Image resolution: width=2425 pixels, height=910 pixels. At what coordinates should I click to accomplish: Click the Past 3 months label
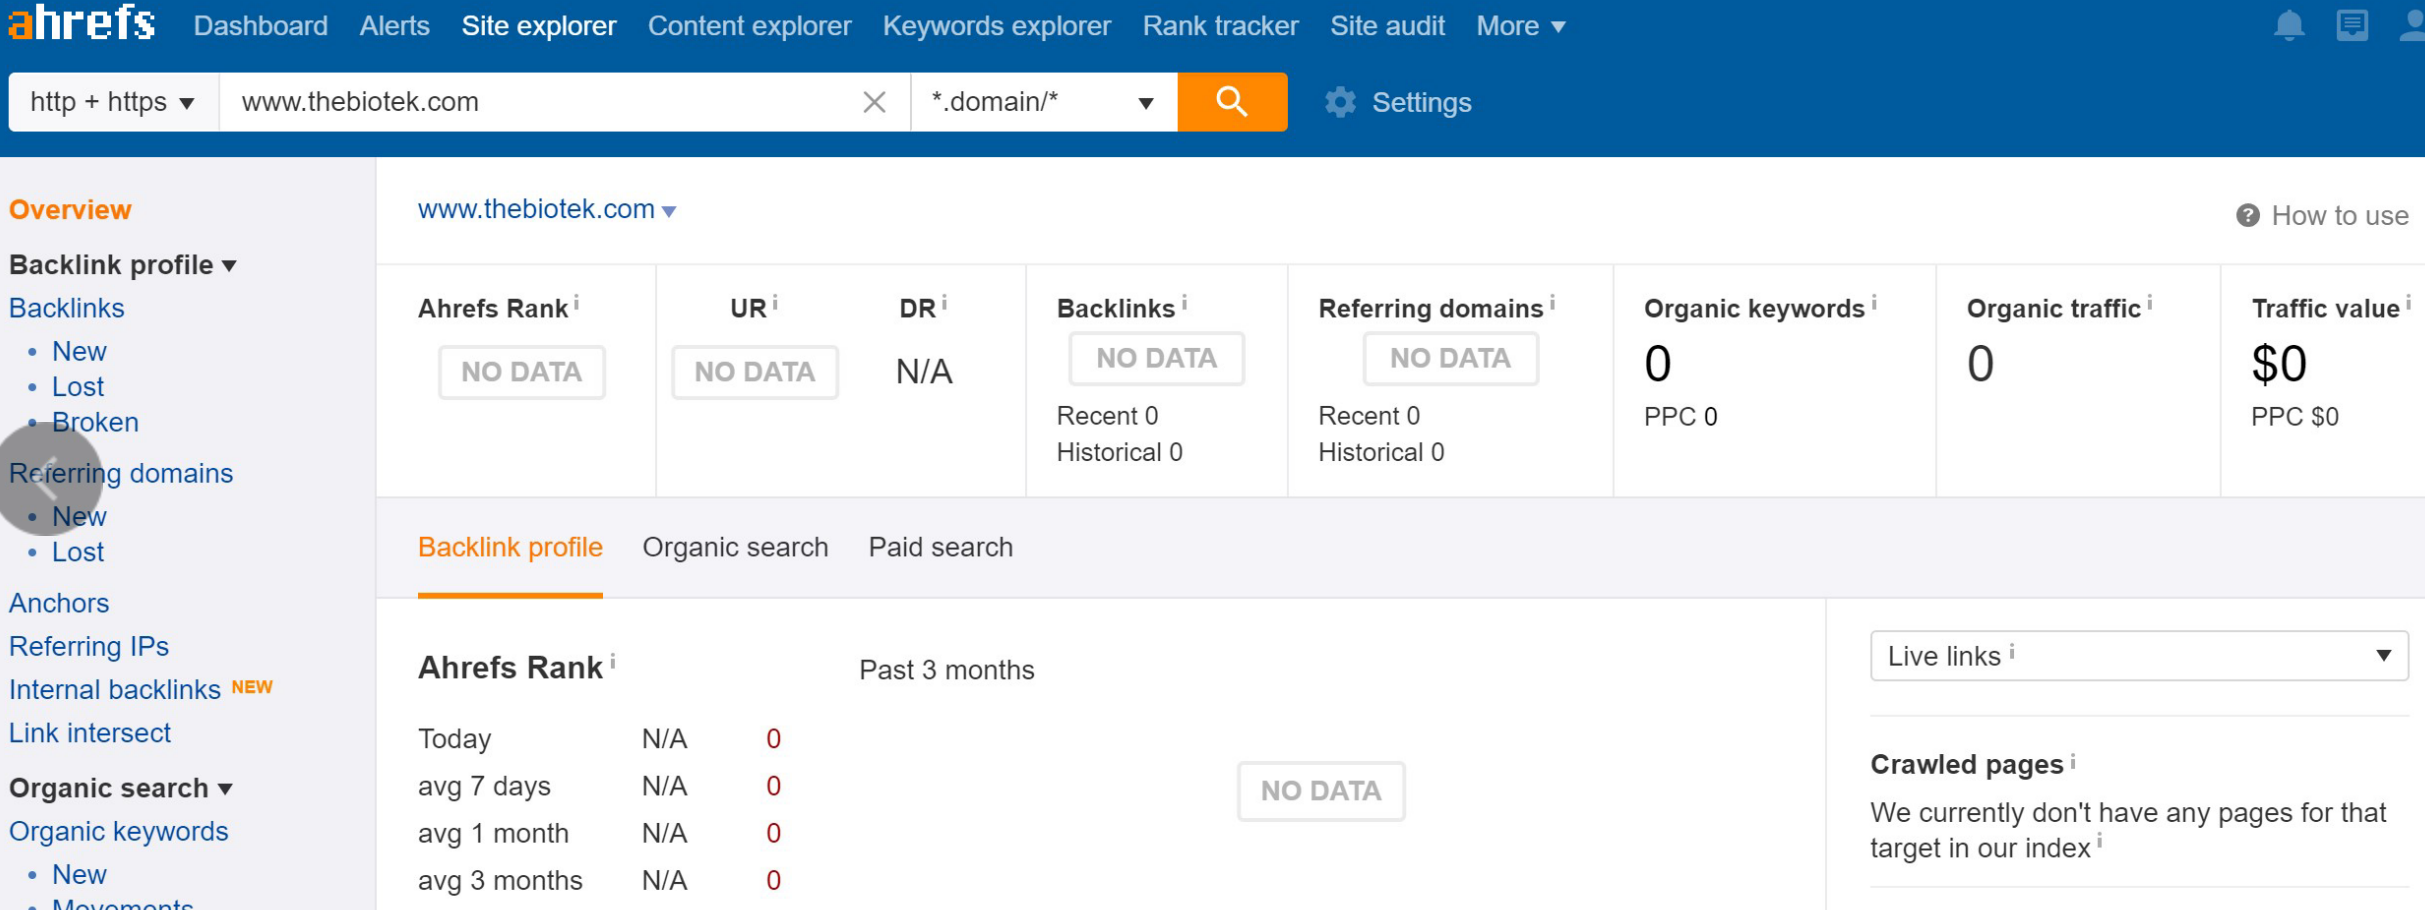pyautogui.click(x=946, y=670)
